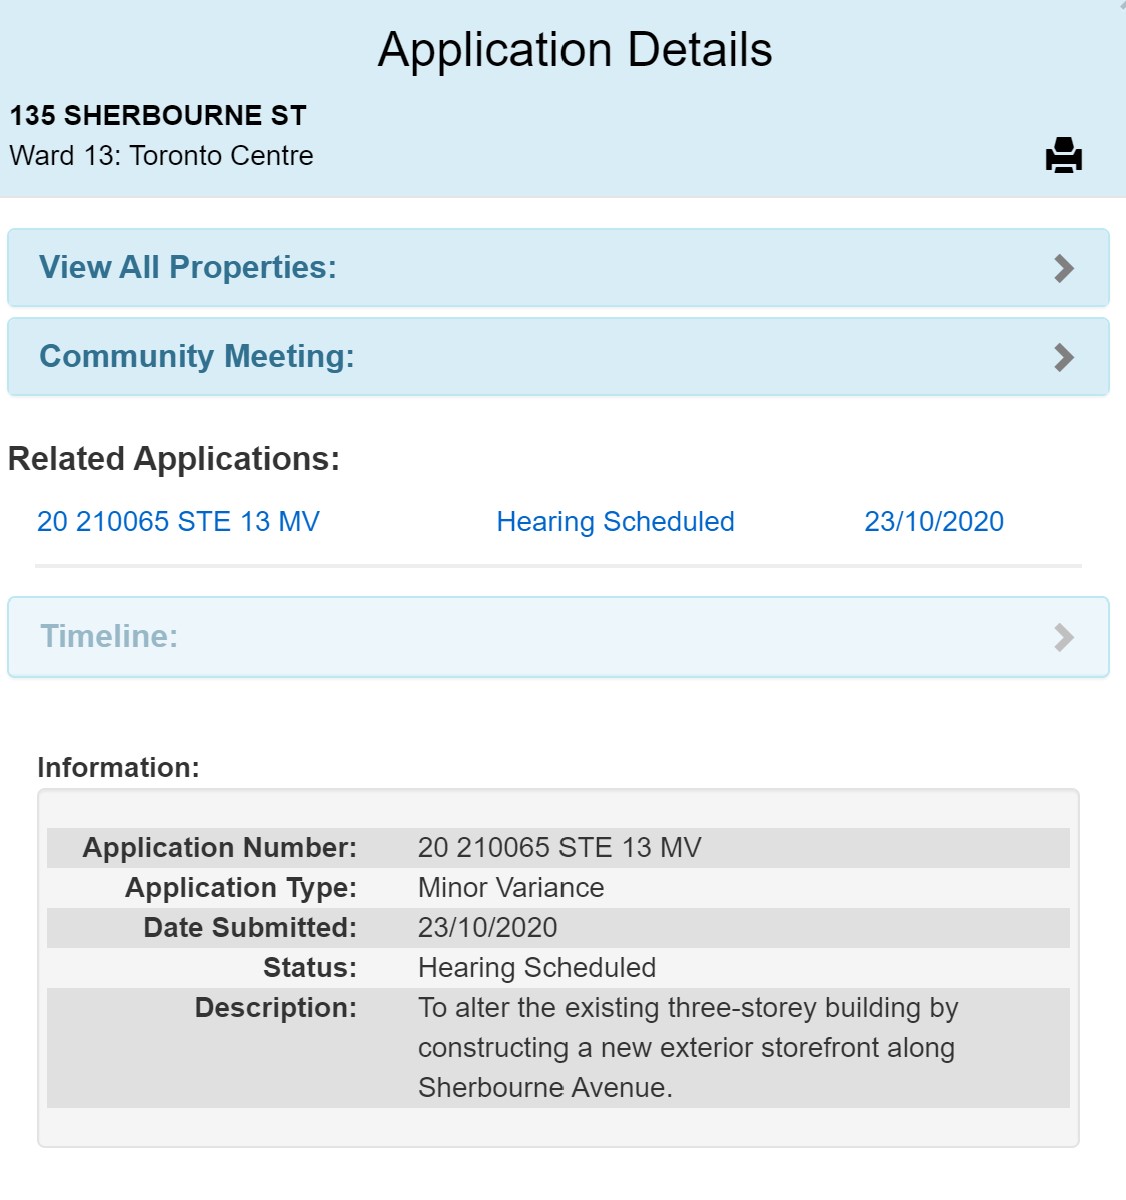Open the Community Meeting section label
1126x1200 pixels.
(196, 356)
